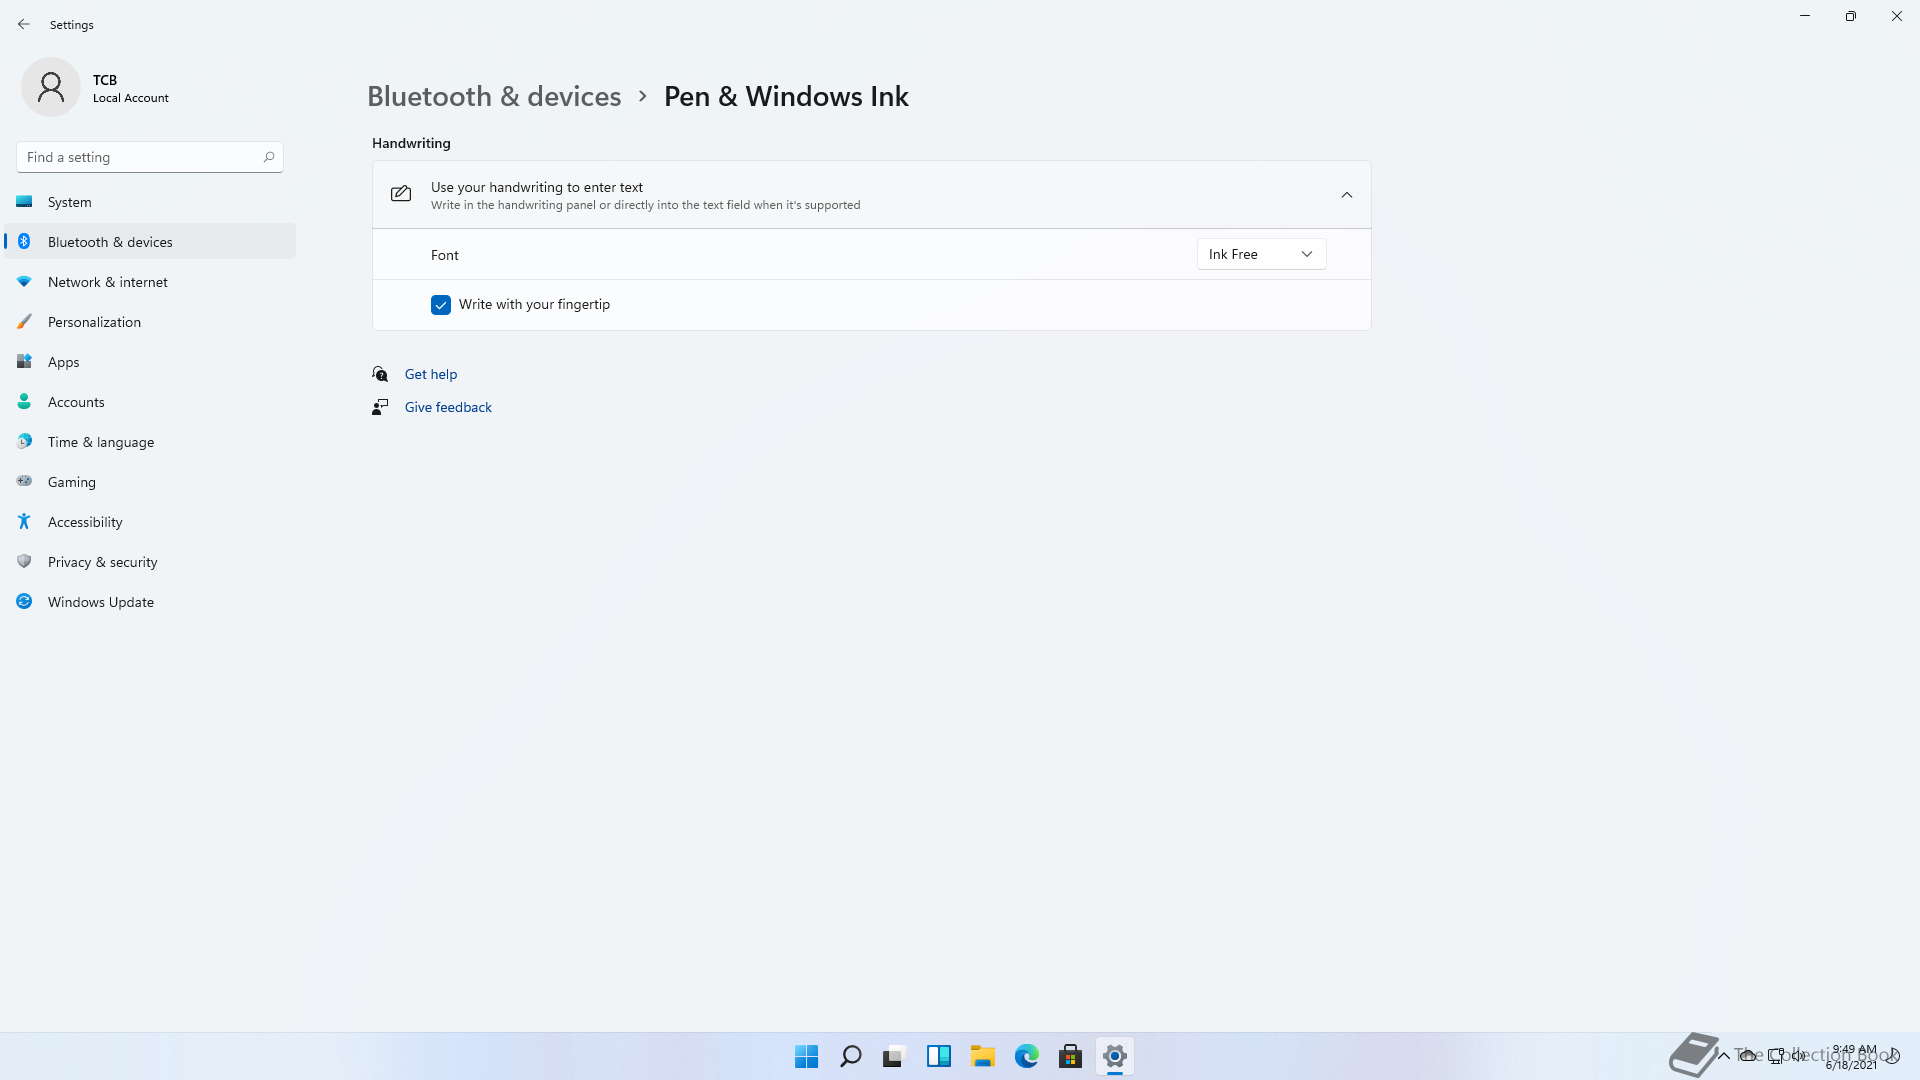
Task: Open the Apps settings category
Action: (150, 362)
